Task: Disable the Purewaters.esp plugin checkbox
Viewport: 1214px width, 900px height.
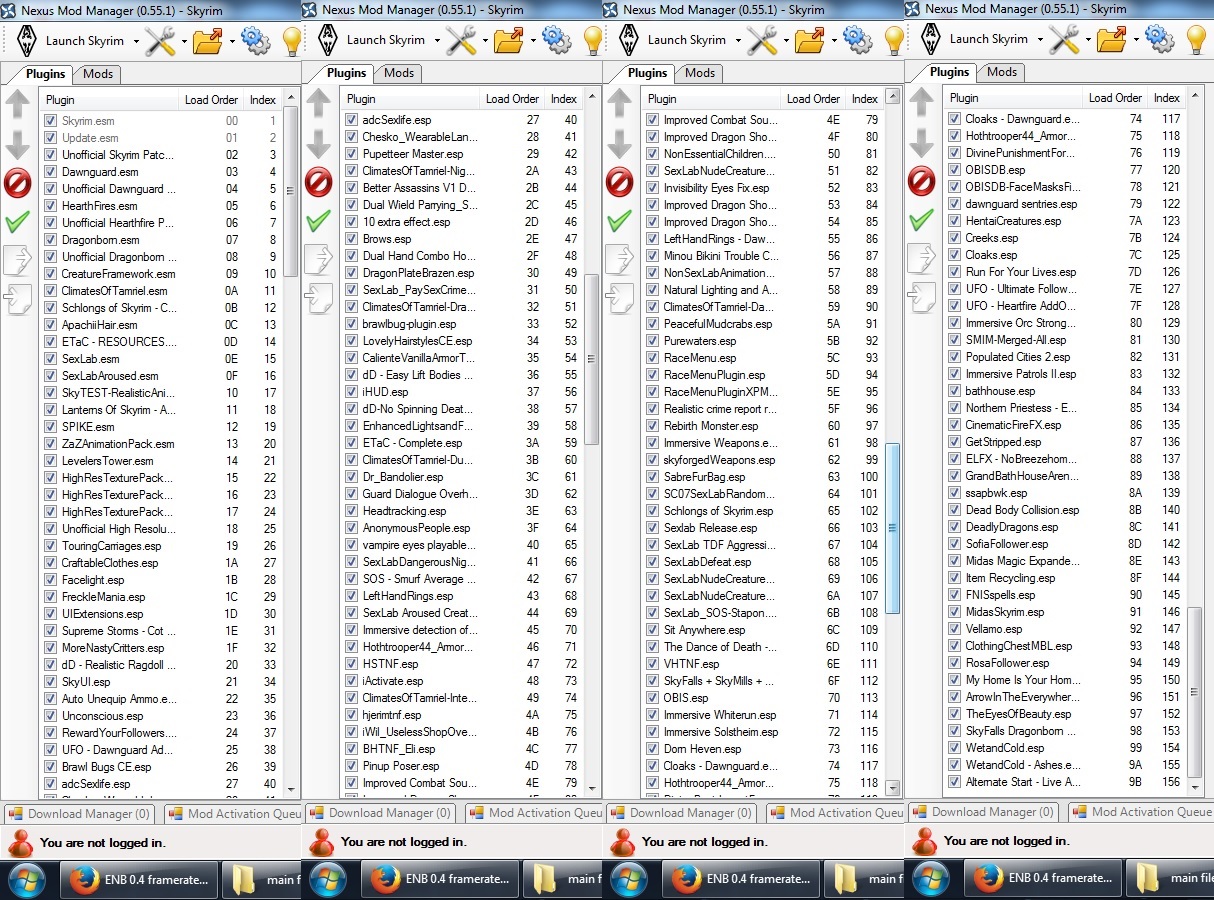Action: click(653, 341)
